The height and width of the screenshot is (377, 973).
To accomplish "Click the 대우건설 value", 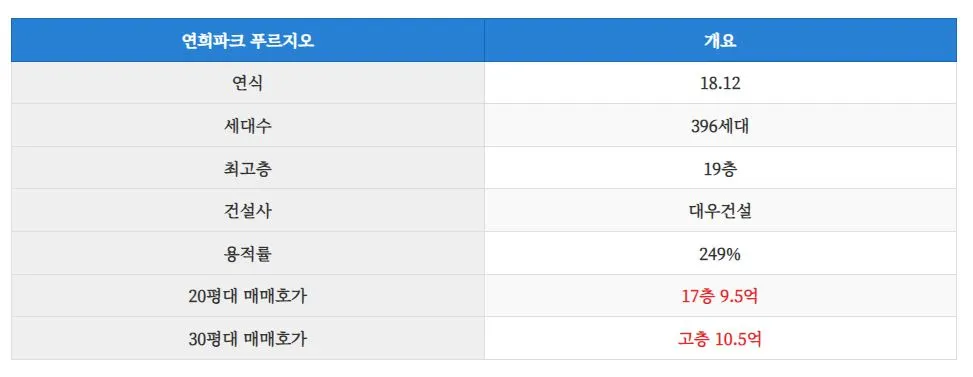I will tap(720, 211).
